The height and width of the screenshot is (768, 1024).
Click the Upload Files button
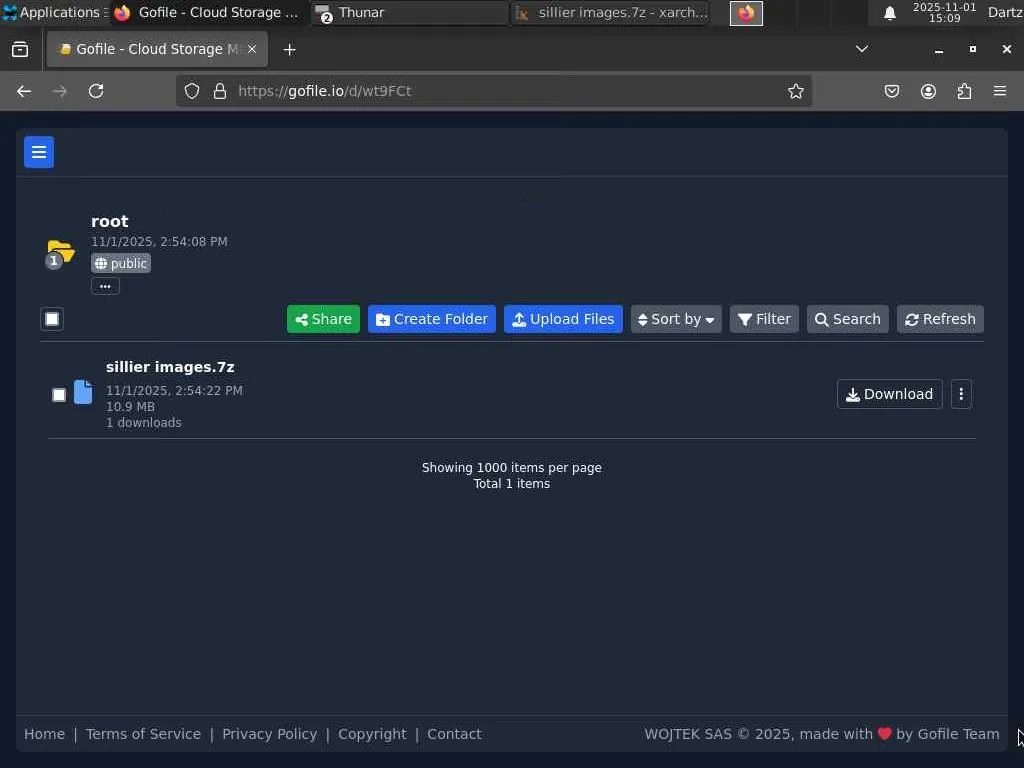pos(563,319)
